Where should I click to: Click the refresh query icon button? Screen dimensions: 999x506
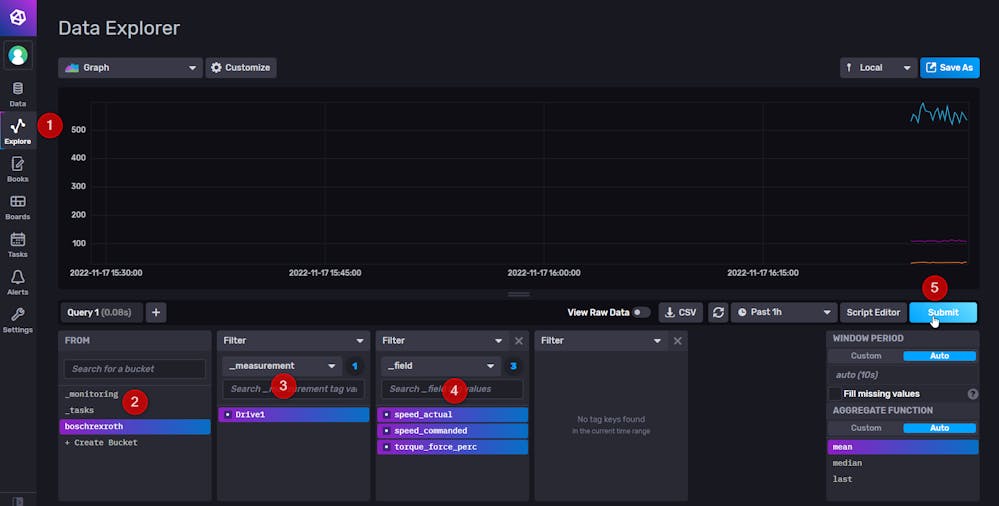click(718, 312)
